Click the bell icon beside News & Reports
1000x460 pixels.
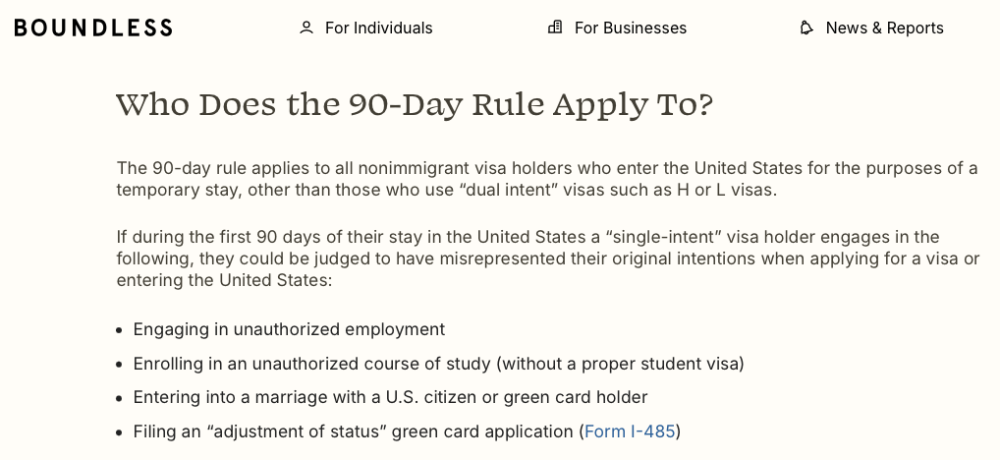[x=807, y=27]
